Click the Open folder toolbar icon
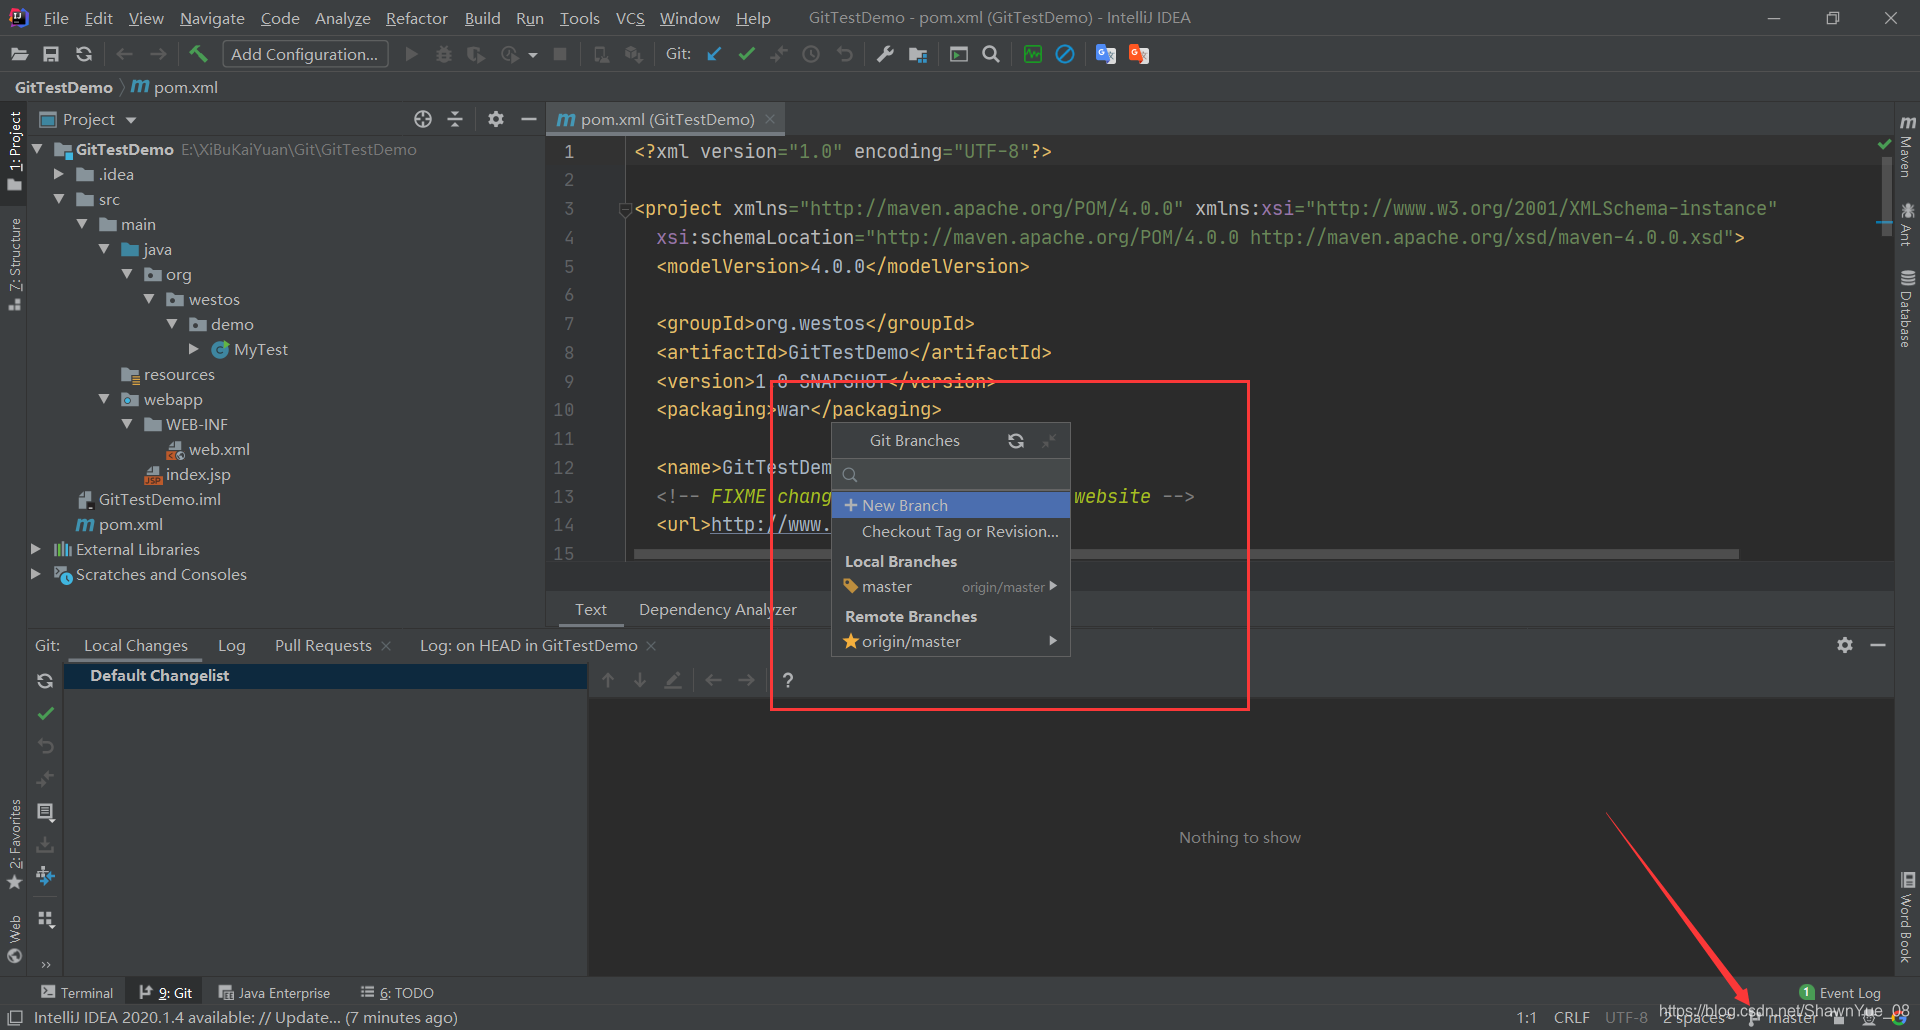 [x=19, y=54]
